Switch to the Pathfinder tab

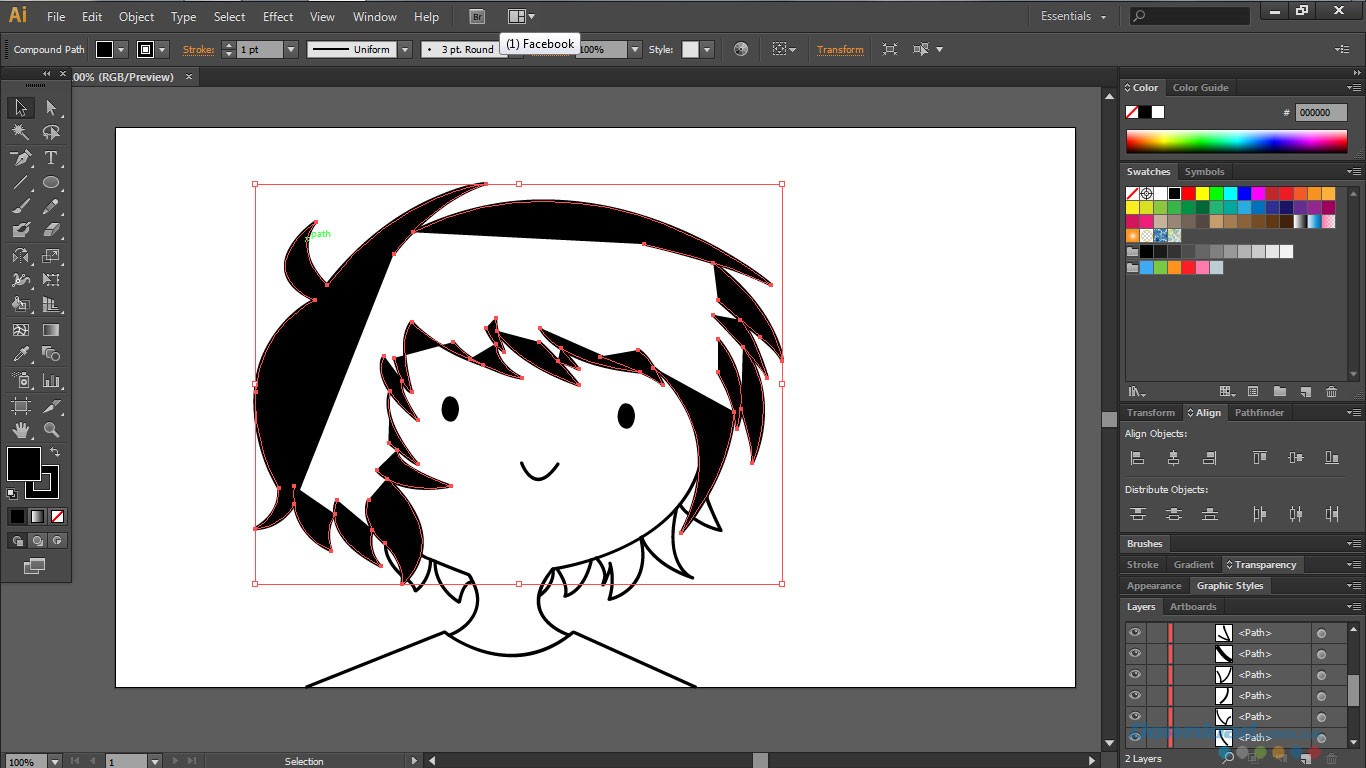tap(1259, 412)
